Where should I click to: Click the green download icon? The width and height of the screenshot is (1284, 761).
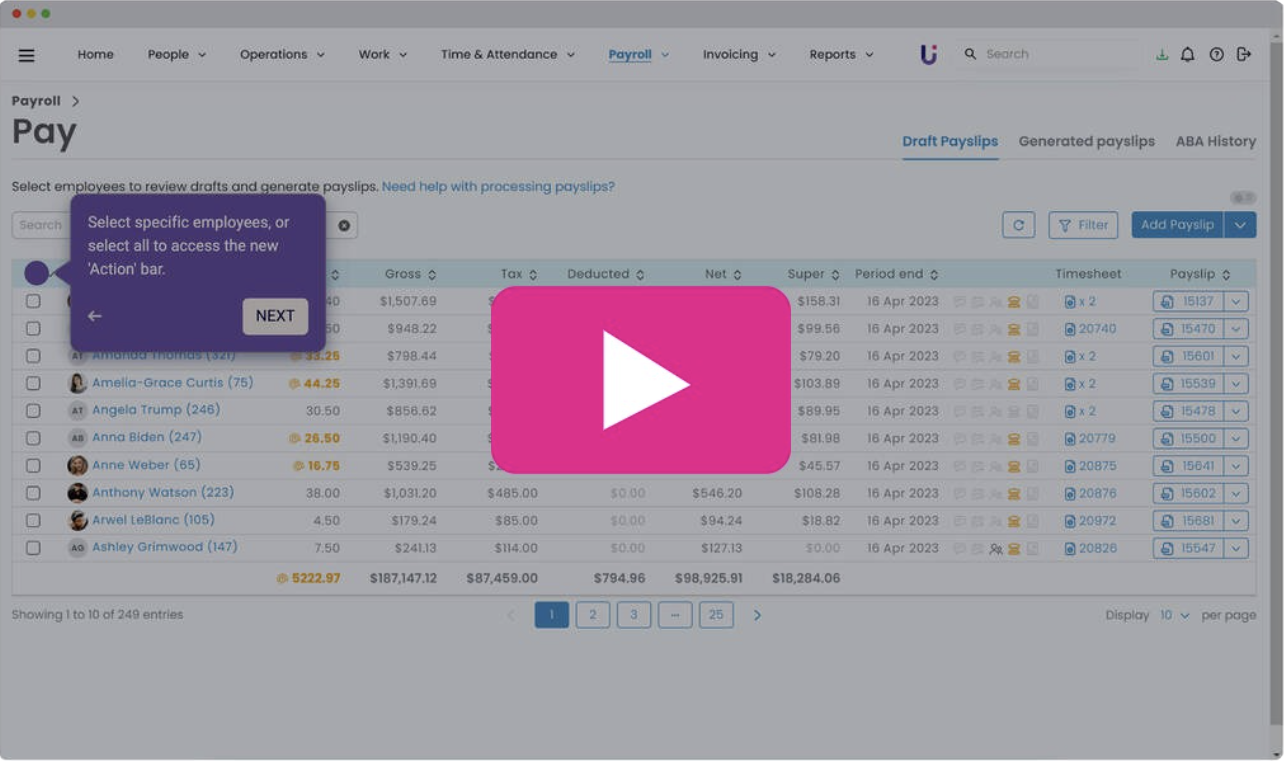click(1161, 55)
